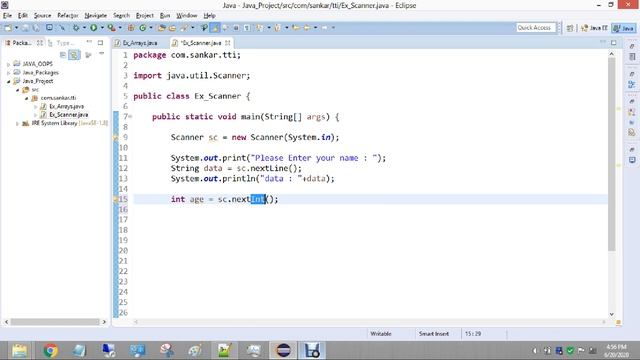This screenshot has height=360, width=640.
Task: Click the Search flashlight toolbar icon
Action: click(185, 28)
